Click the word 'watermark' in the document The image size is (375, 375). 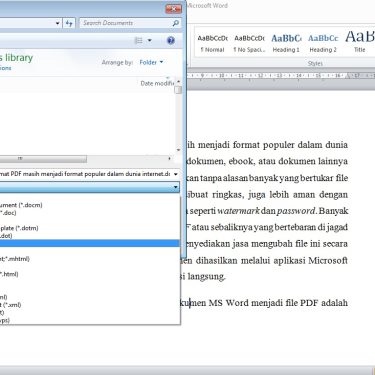[x=238, y=211]
